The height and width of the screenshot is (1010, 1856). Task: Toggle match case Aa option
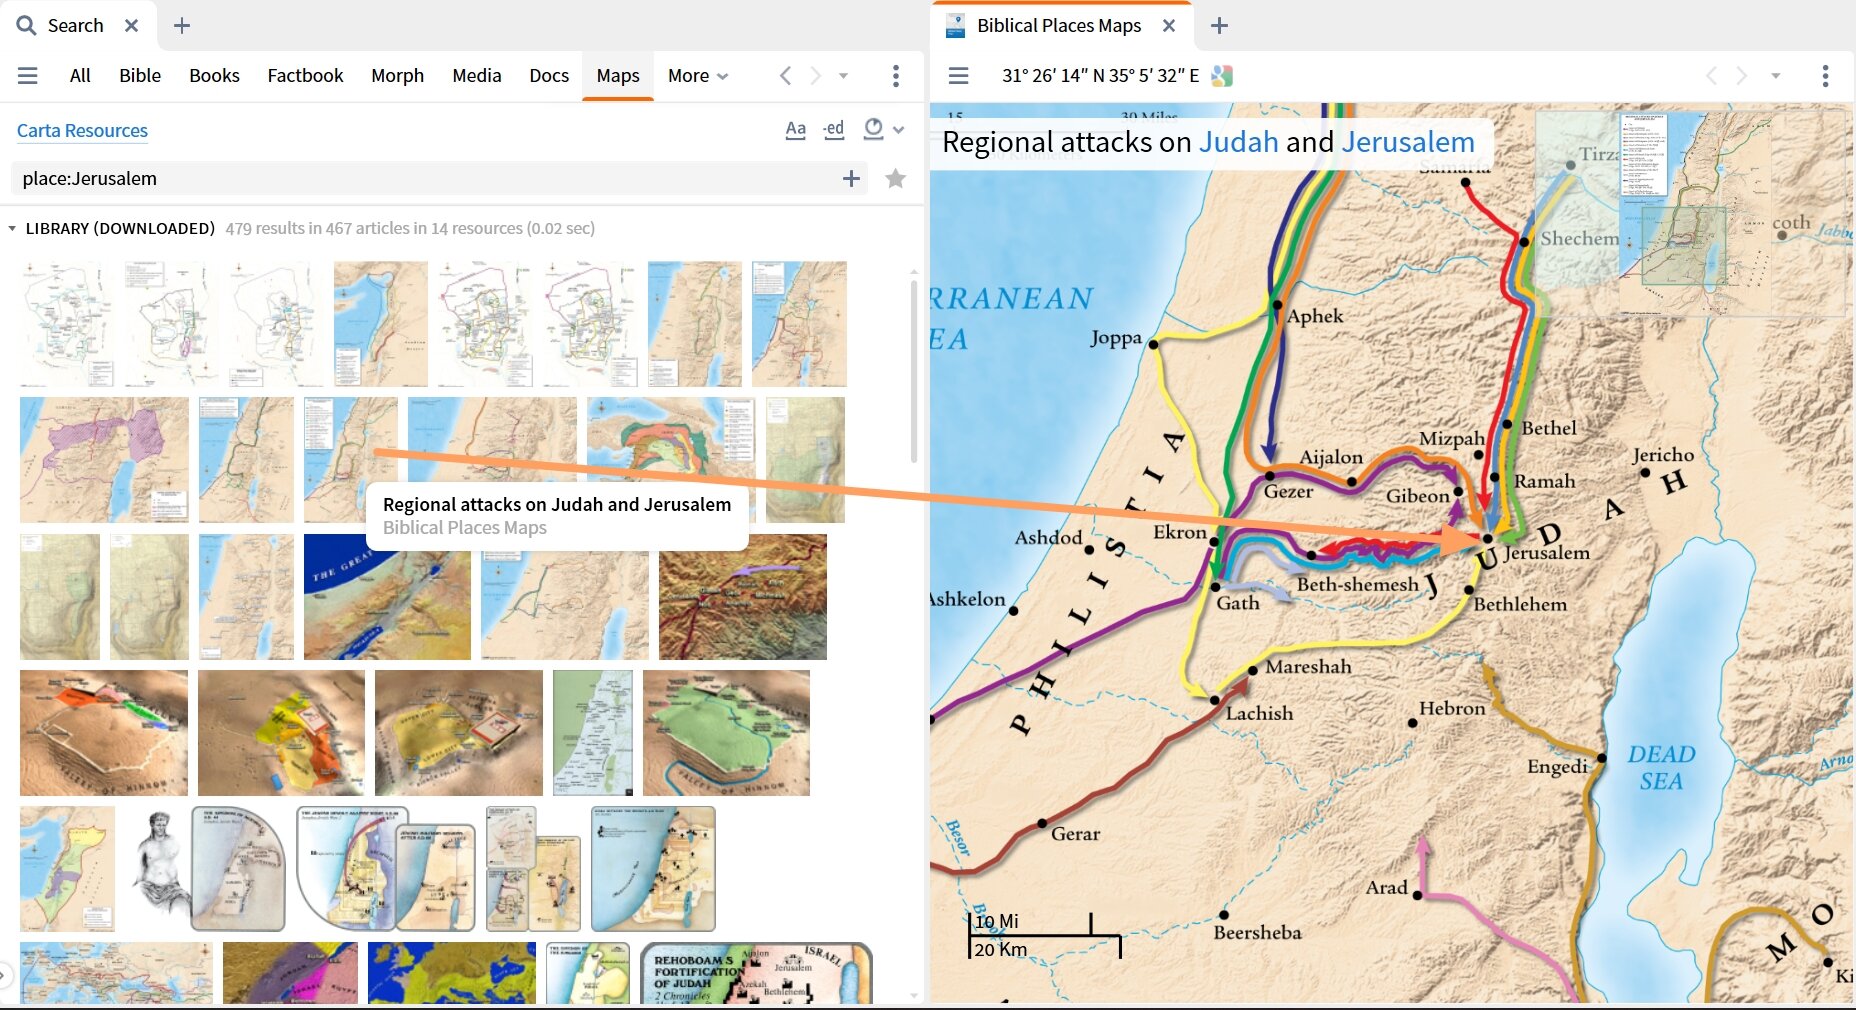tap(795, 129)
